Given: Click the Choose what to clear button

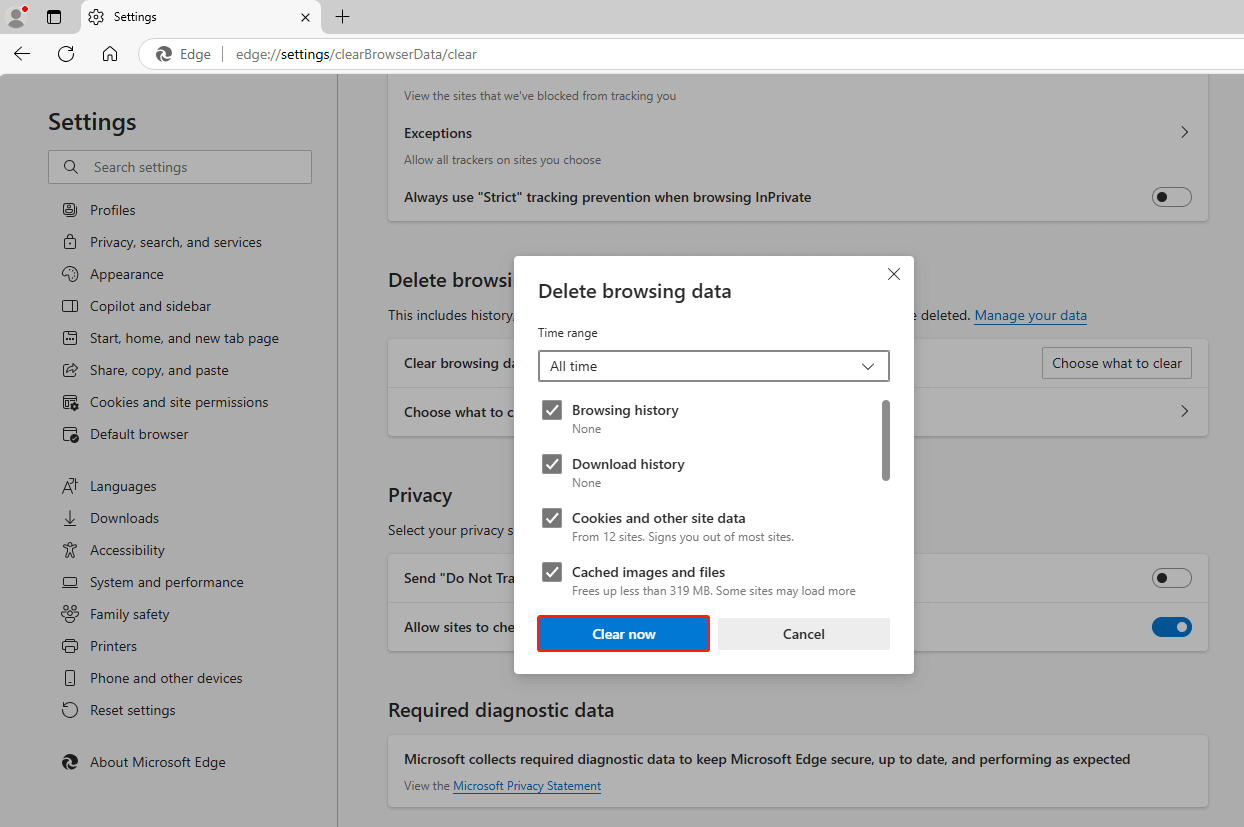Looking at the screenshot, I should (x=1117, y=363).
